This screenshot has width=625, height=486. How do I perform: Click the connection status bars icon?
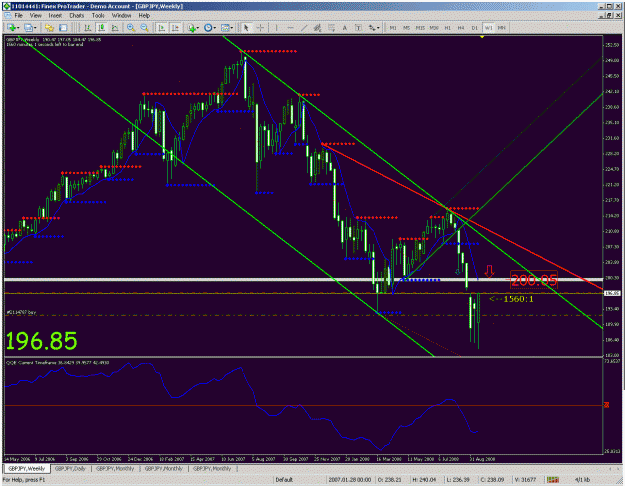(552, 480)
